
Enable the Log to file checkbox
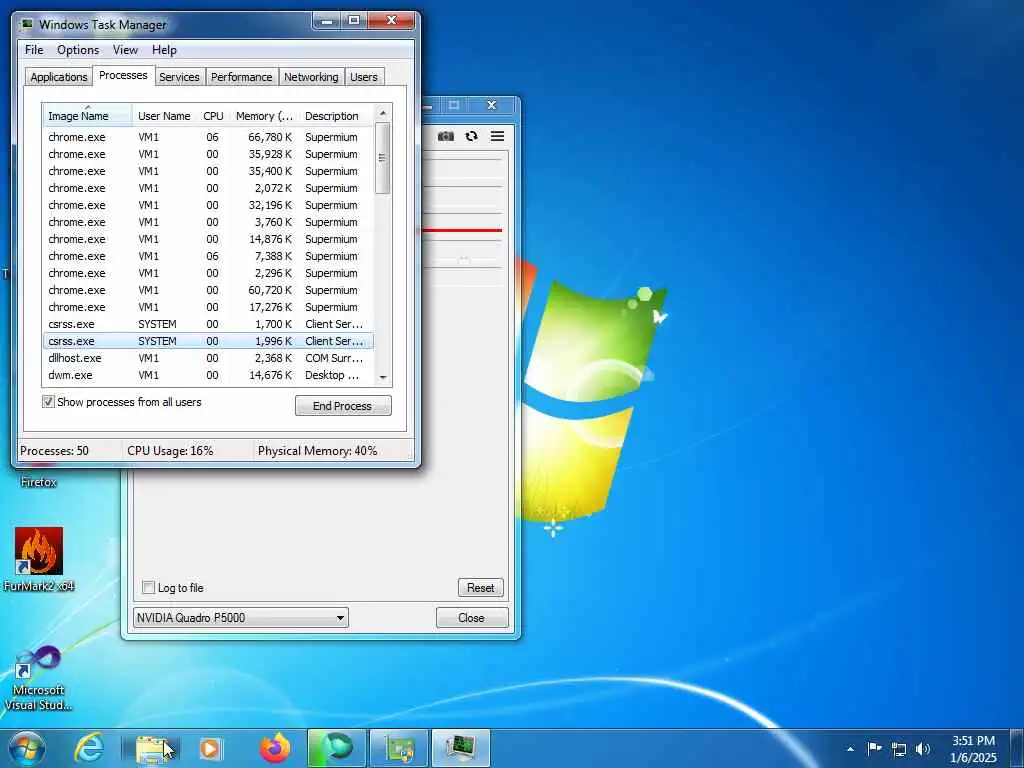click(x=148, y=587)
